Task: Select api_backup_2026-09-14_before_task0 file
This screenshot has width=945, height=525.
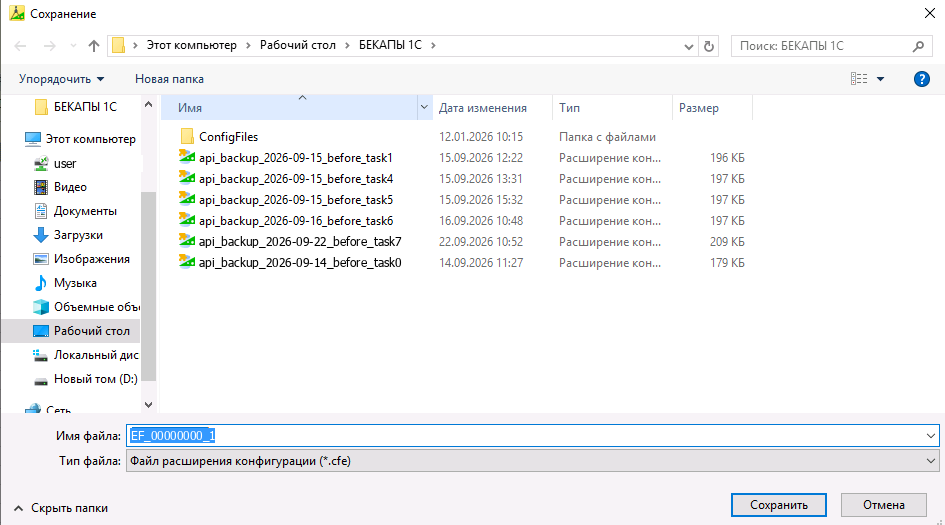Action: (300, 263)
